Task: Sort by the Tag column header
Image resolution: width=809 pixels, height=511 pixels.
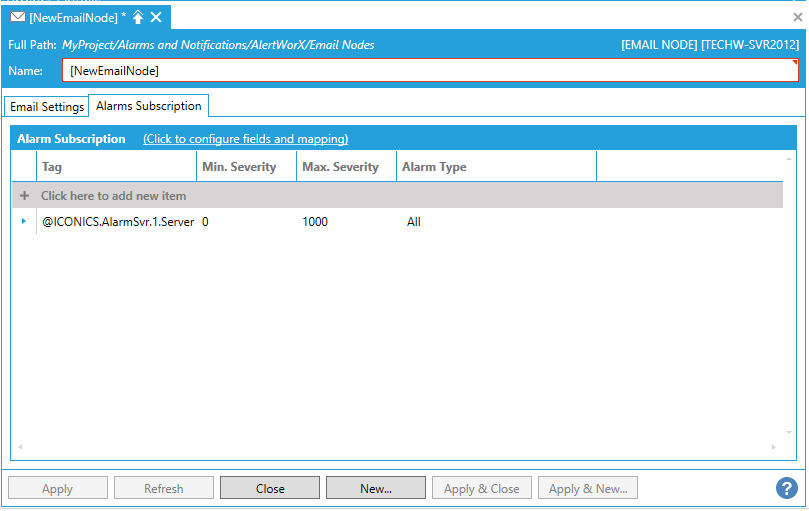Action: (x=116, y=167)
